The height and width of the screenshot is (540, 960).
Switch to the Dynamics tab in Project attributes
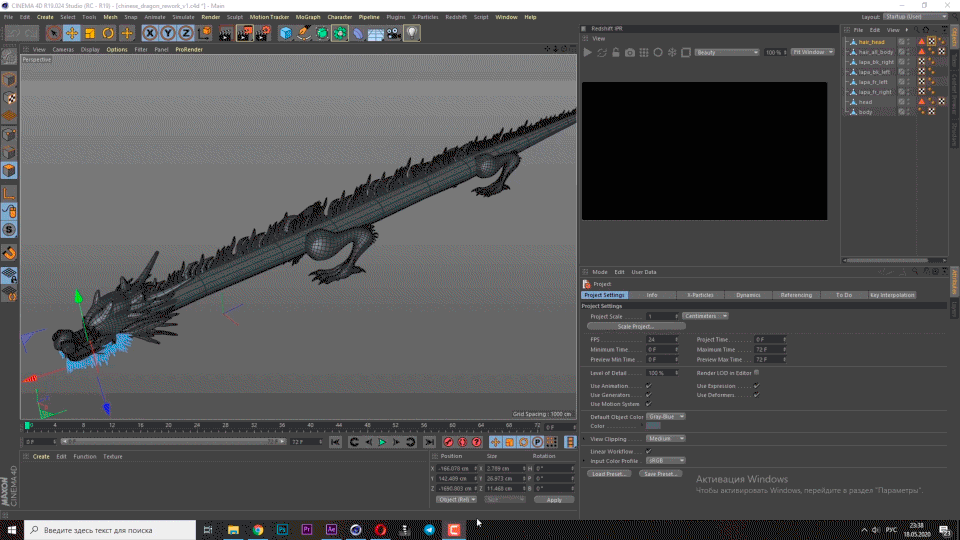point(748,295)
